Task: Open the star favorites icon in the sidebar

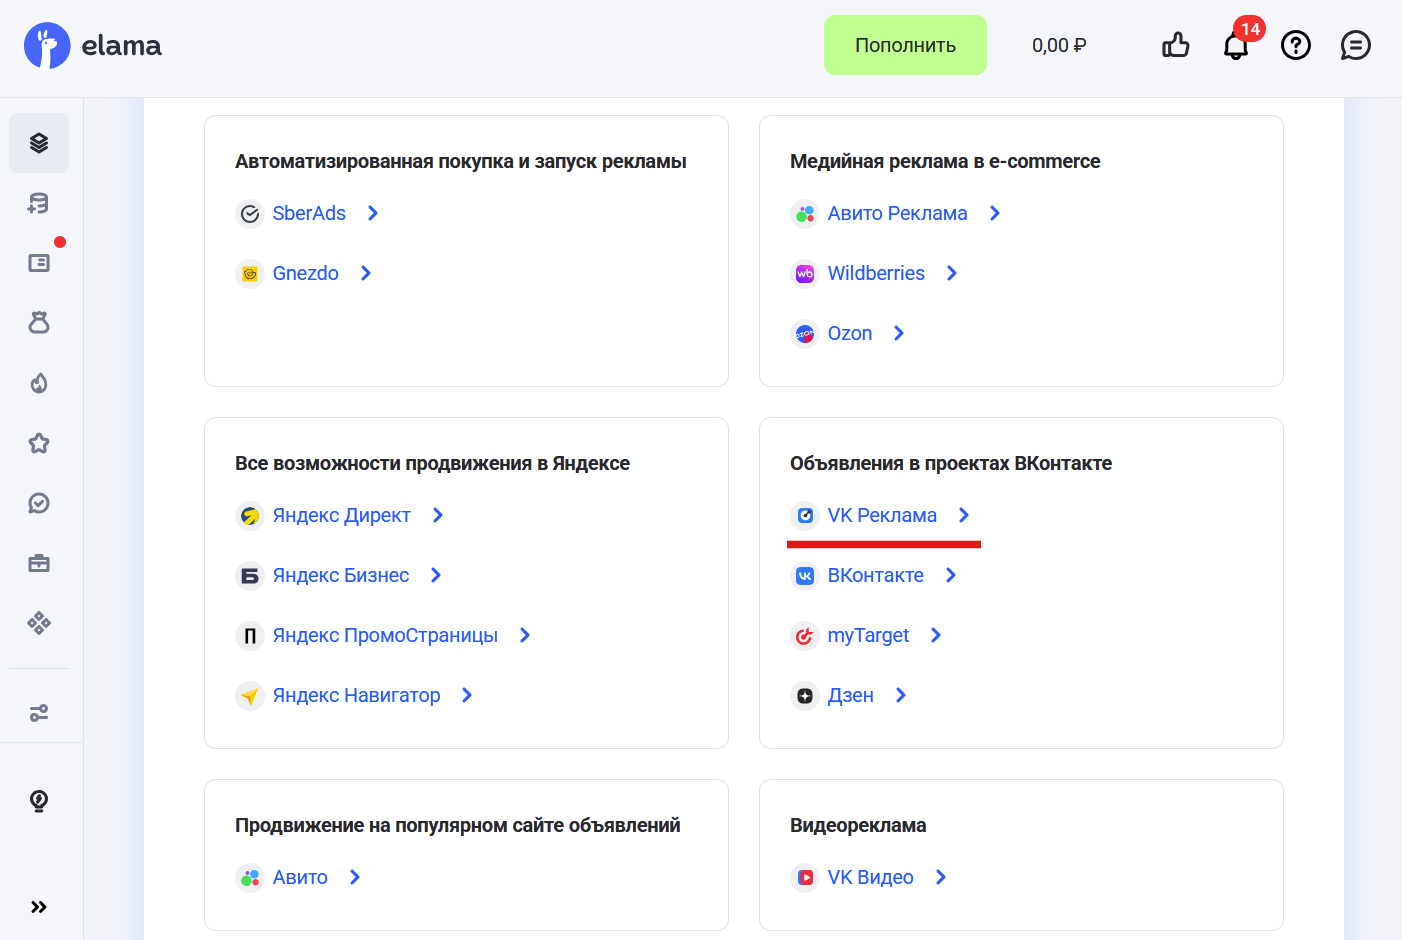Action: 39,443
